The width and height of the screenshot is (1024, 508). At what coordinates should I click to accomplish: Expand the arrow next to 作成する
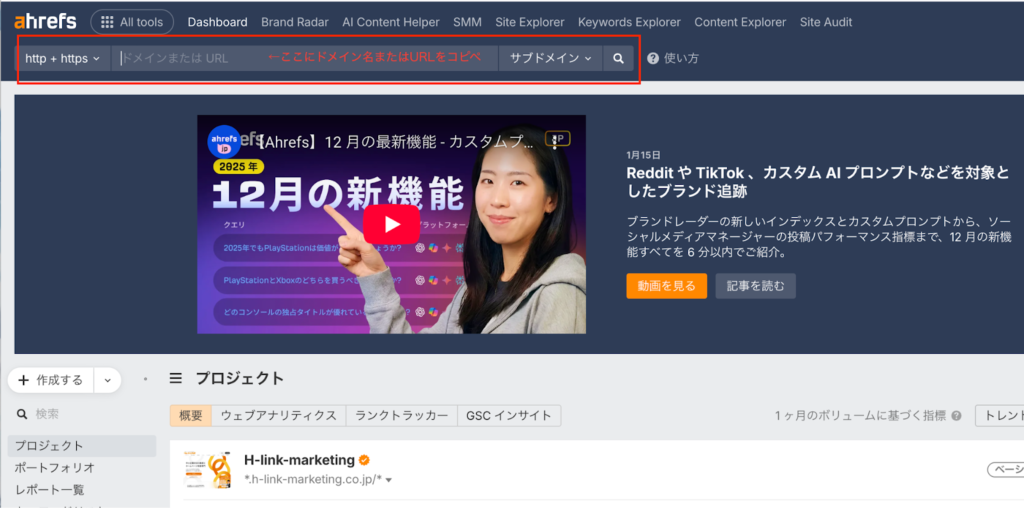pos(108,380)
